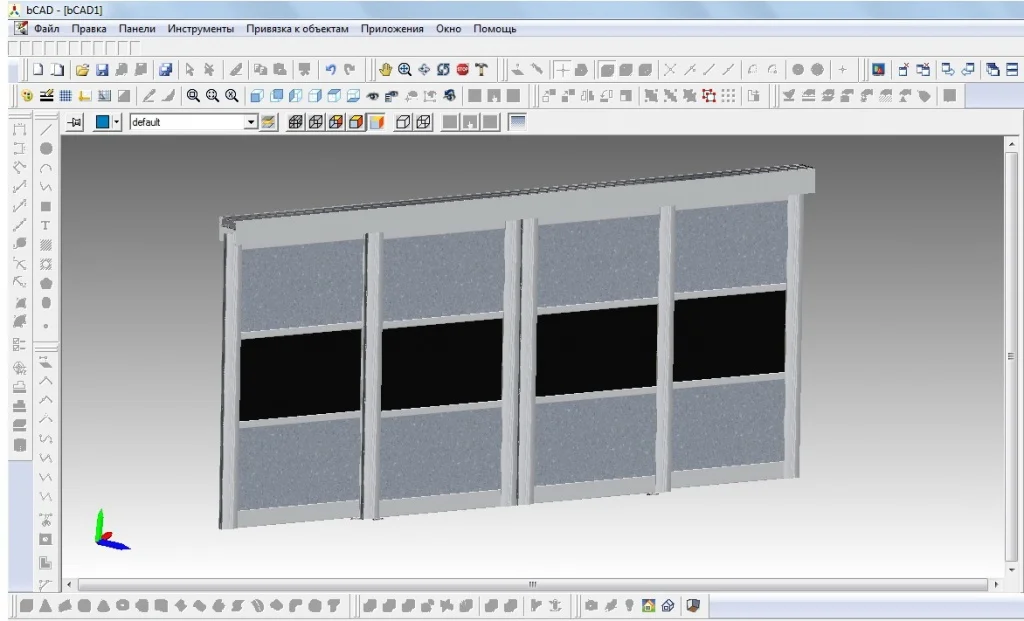Open the 'default' layer combo box
This screenshot has width=1024, height=621.
(193, 122)
